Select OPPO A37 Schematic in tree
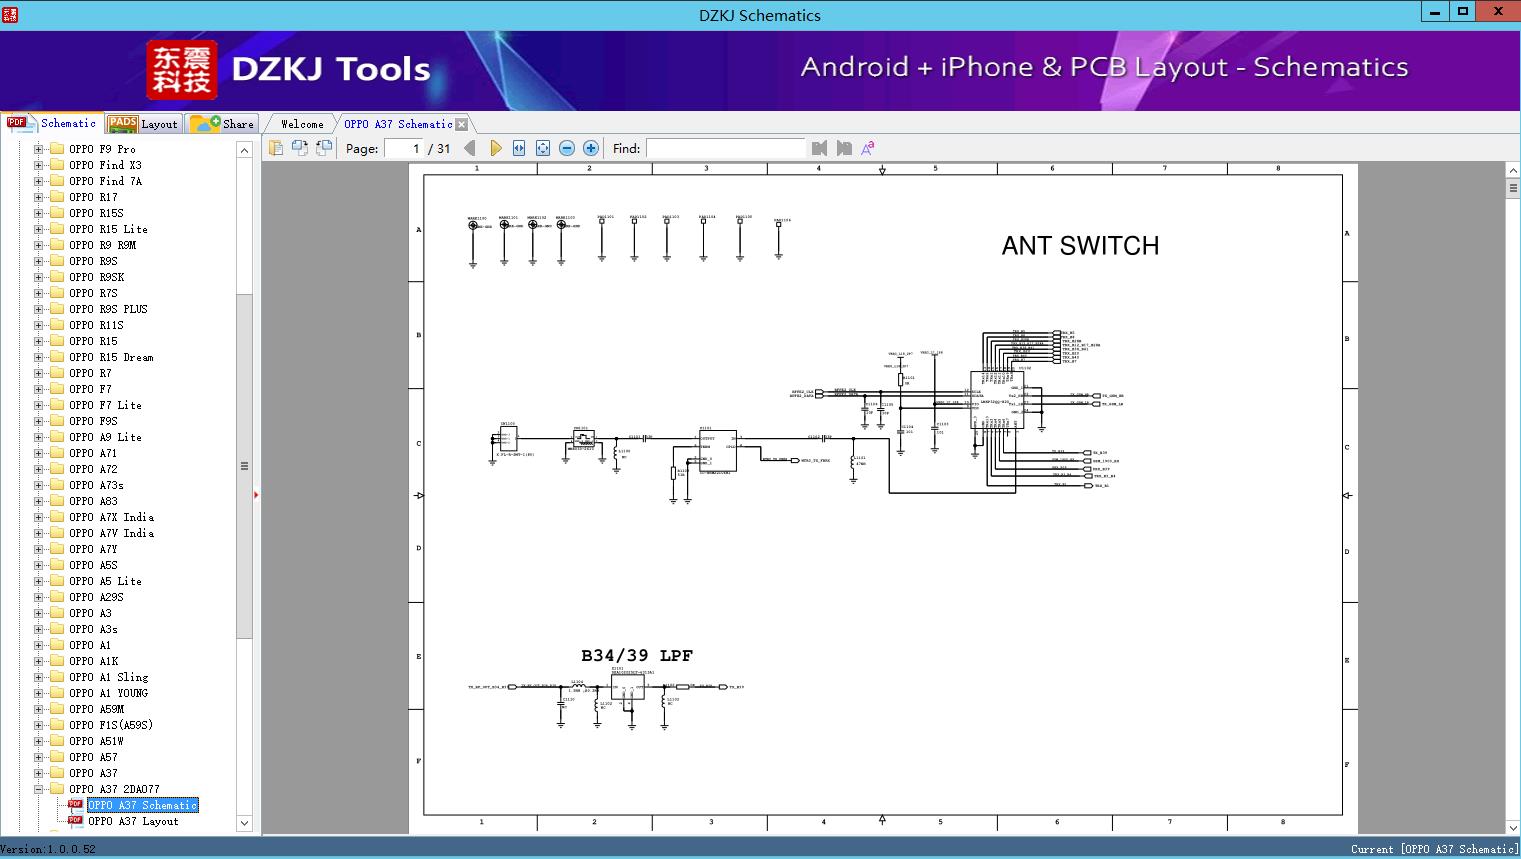Viewport: 1521px width, 859px height. (x=143, y=805)
